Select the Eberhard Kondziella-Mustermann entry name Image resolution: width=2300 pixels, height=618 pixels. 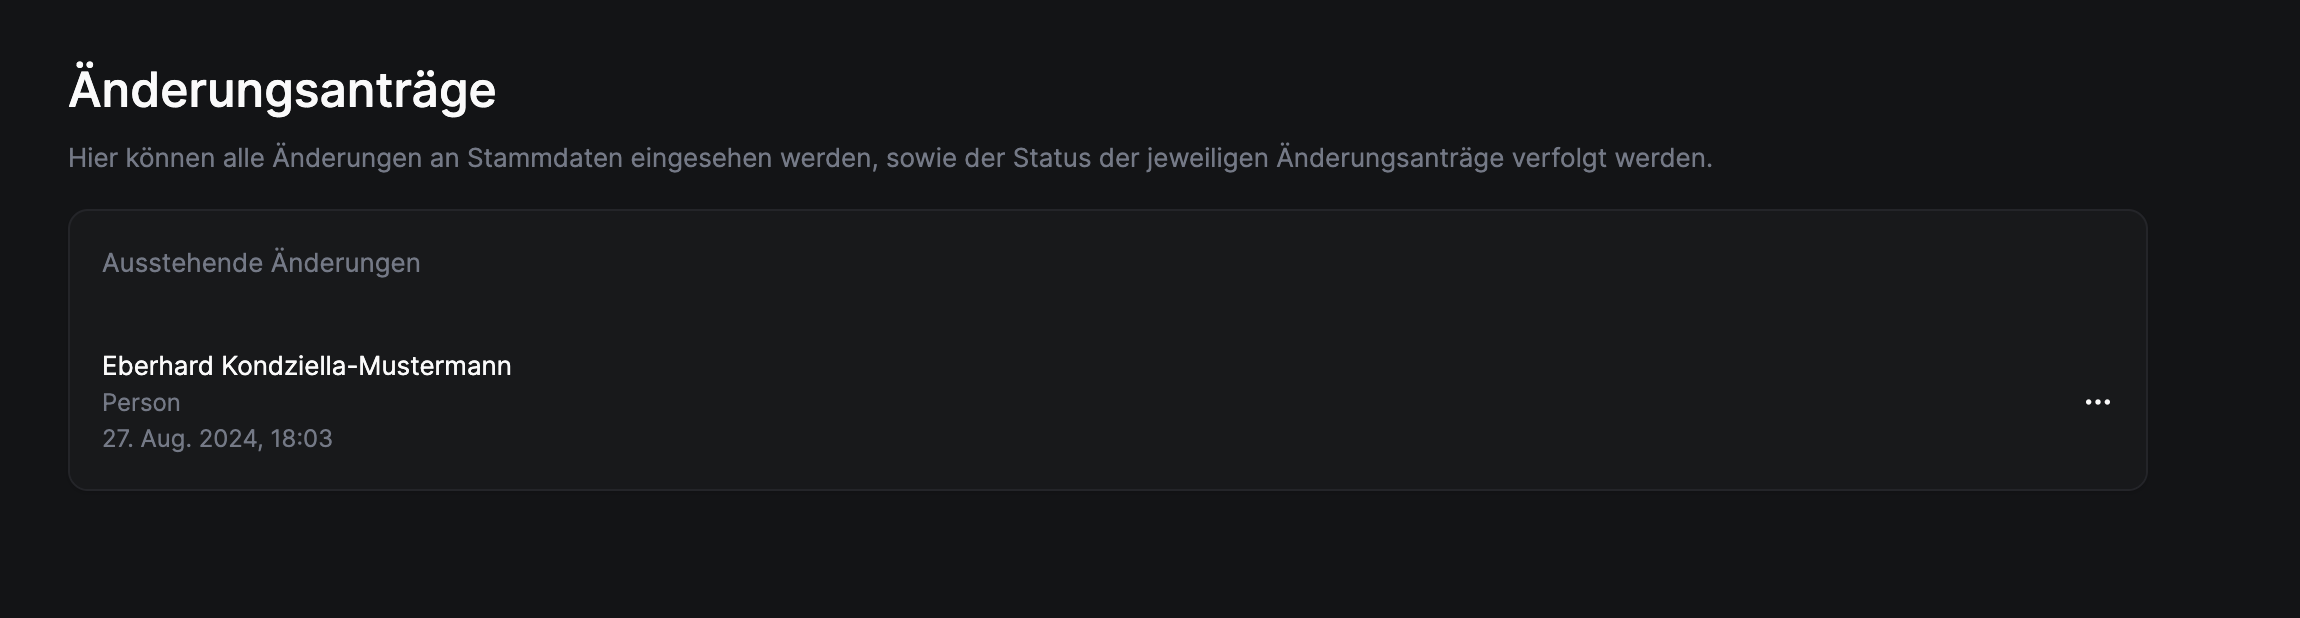(306, 366)
